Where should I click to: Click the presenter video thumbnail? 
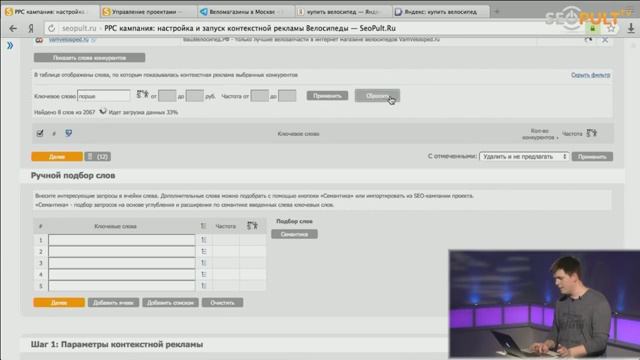click(544, 304)
